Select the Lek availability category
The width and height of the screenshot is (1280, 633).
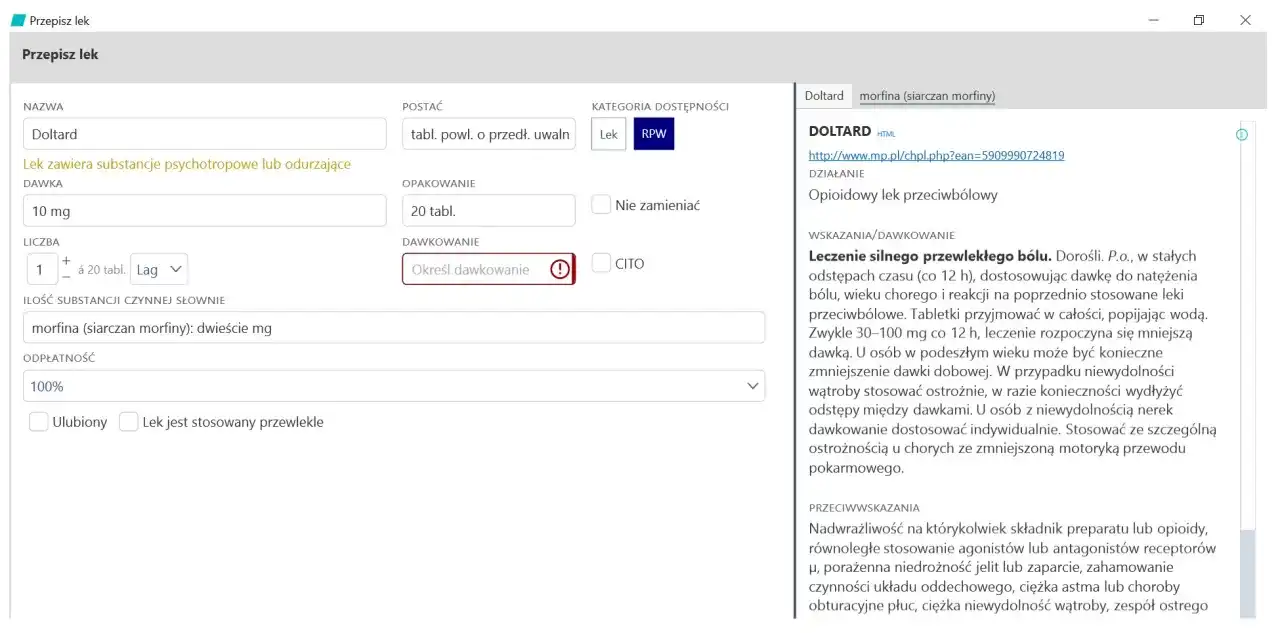click(x=608, y=133)
